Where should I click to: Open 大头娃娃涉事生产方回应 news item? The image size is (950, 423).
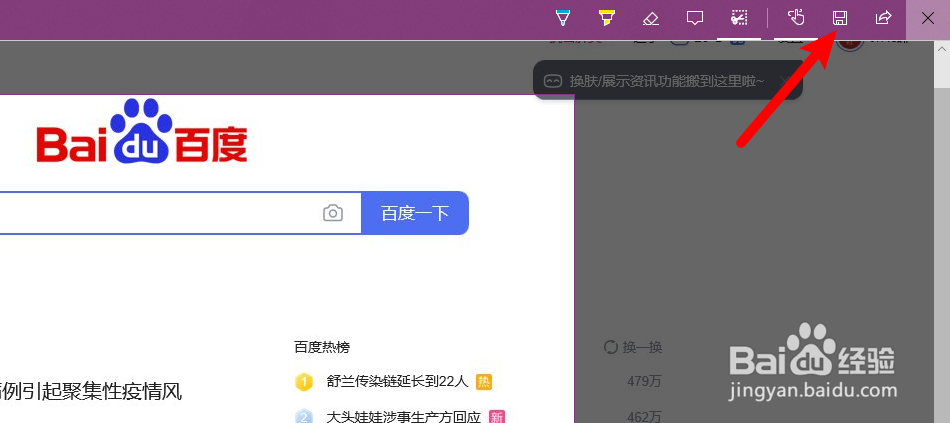click(x=404, y=417)
